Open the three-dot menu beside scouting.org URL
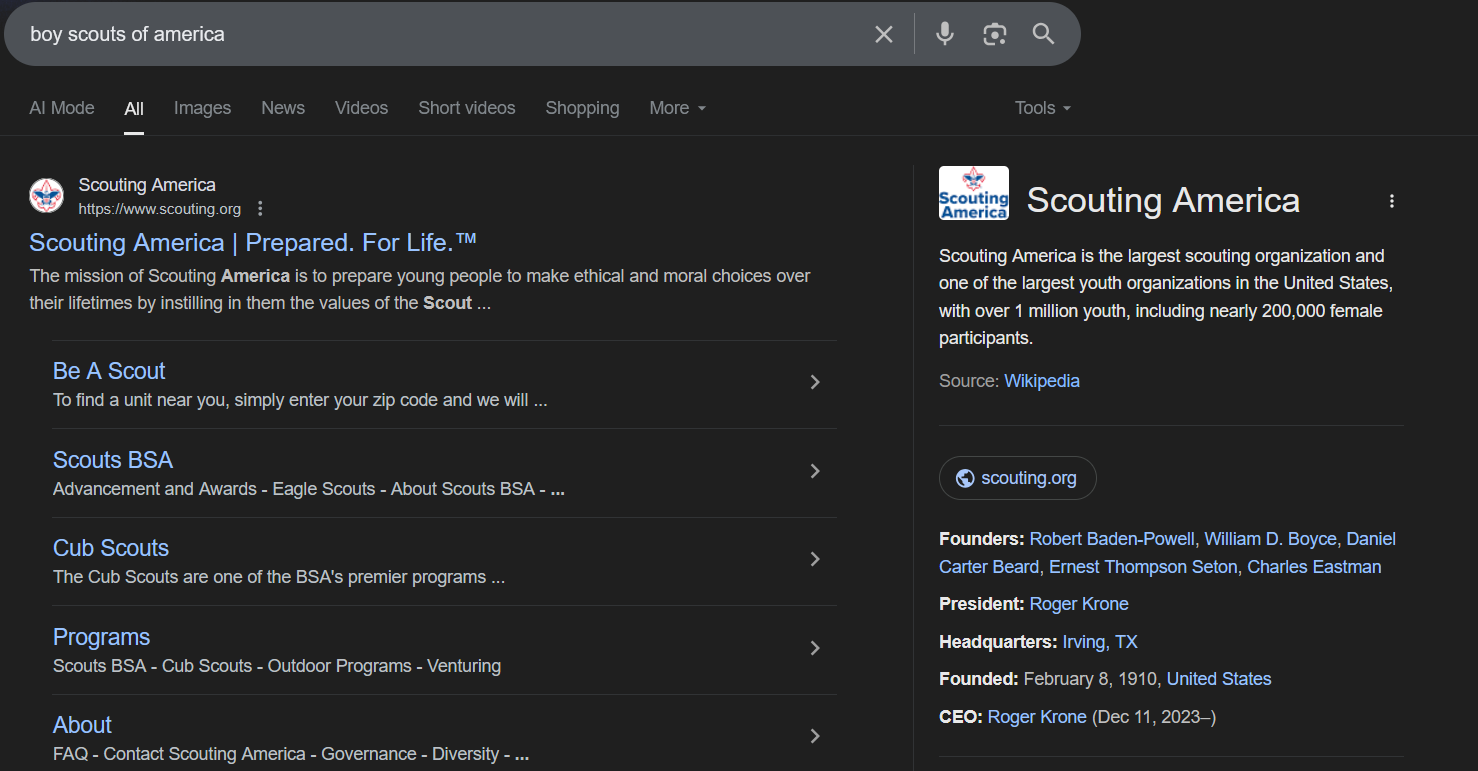Screen dimensions: 1478x771 pyautogui.click(x=260, y=209)
